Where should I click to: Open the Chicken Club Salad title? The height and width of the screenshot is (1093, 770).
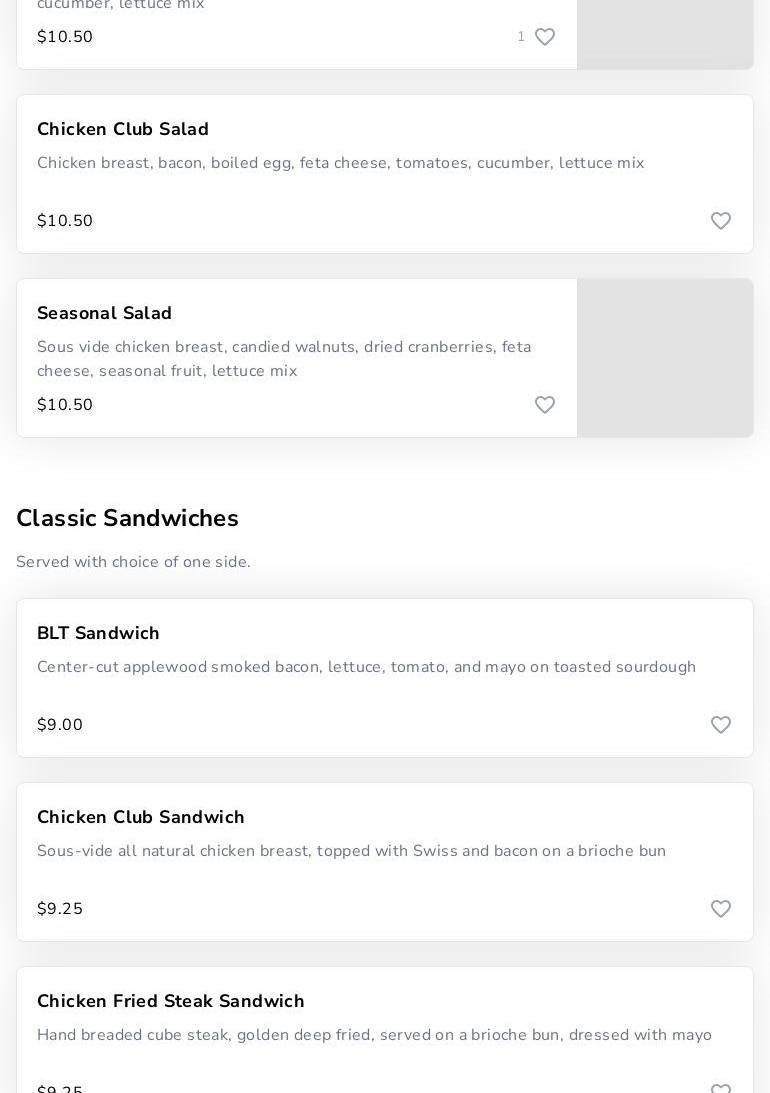[x=123, y=130]
